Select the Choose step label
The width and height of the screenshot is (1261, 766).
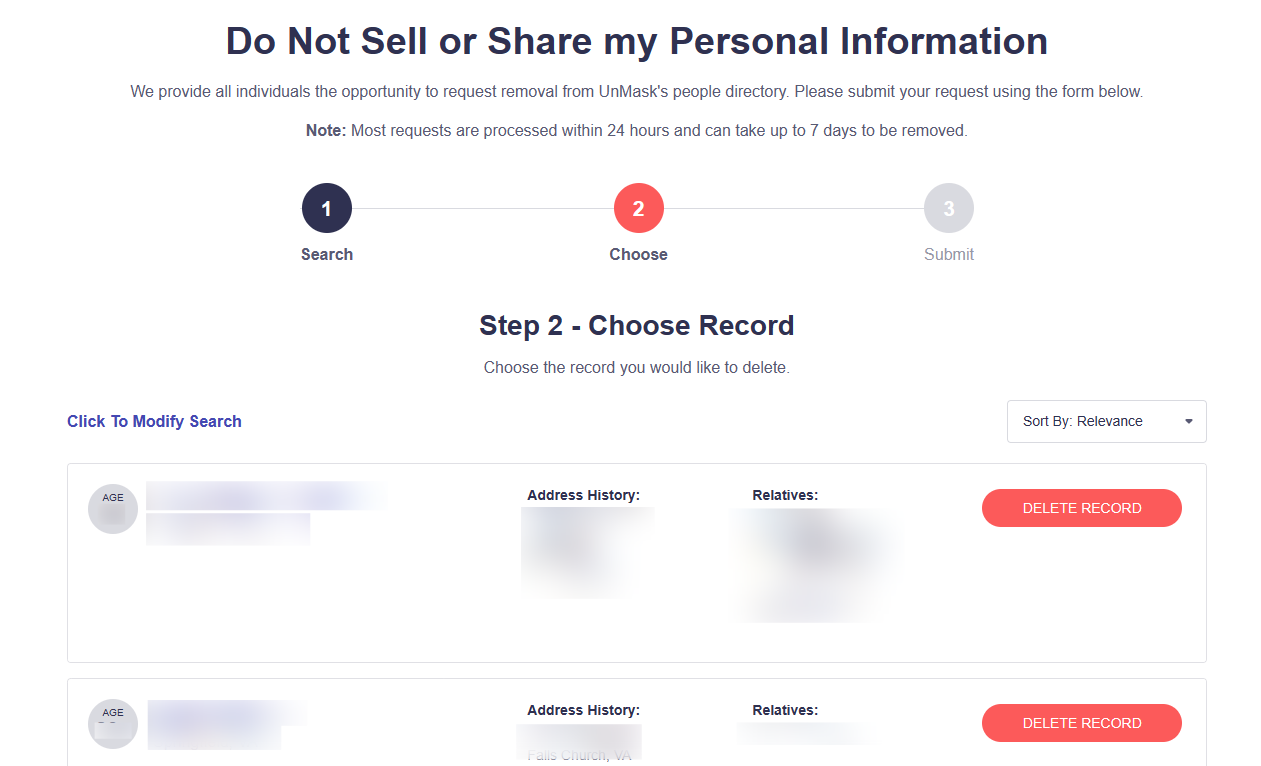[639, 254]
